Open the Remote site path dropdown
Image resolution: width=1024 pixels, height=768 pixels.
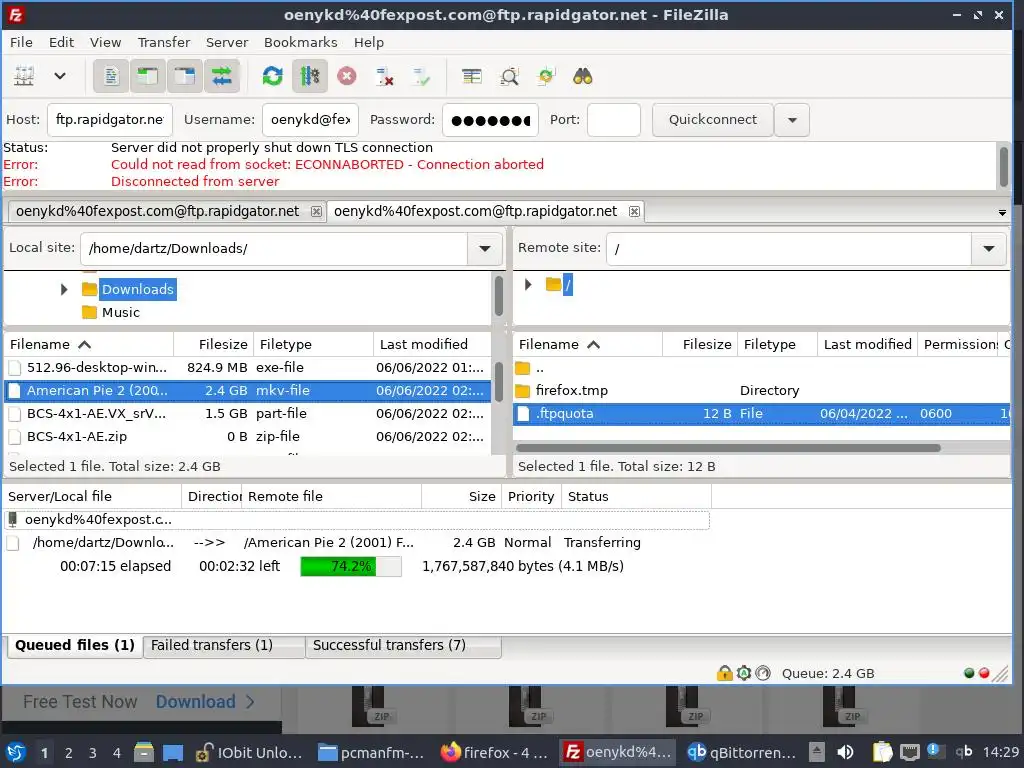[x=989, y=248]
